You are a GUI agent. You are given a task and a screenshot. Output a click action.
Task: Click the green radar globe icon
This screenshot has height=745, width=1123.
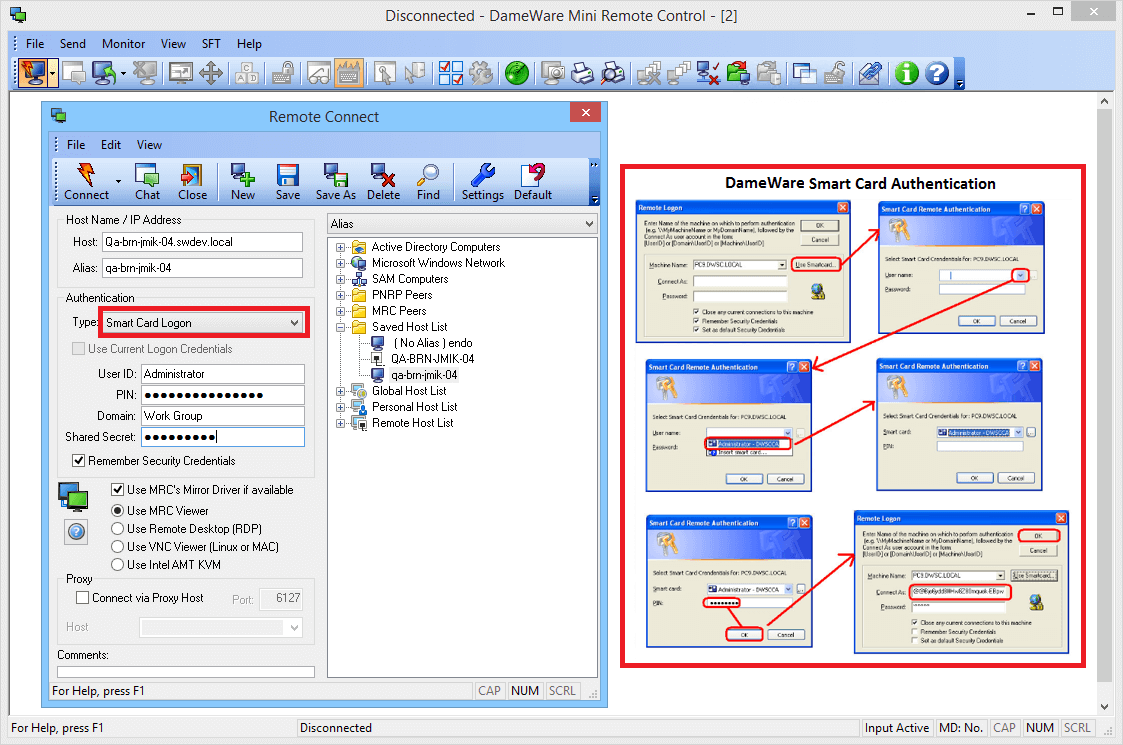pos(516,73)
